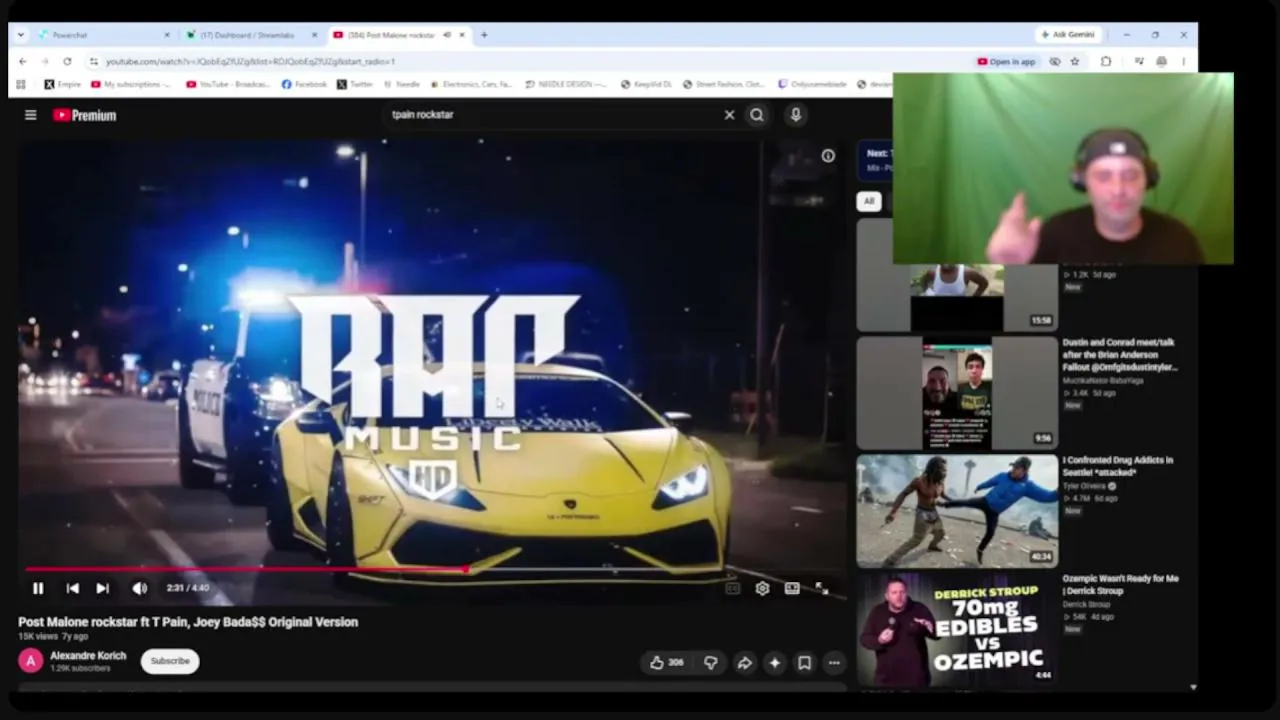Pause the playing video

point(38,588)
